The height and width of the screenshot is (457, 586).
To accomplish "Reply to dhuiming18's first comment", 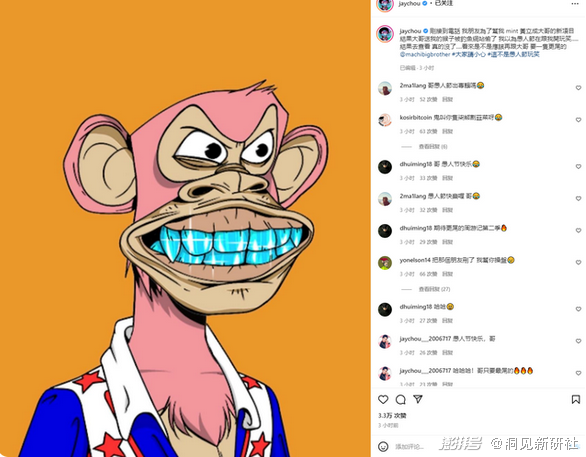I will coord(447,178).
